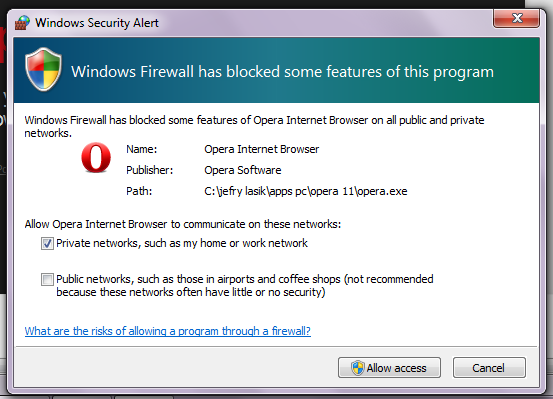Click the opera.exe path value
Screen dimensions: 553x399
click(305, 191)
